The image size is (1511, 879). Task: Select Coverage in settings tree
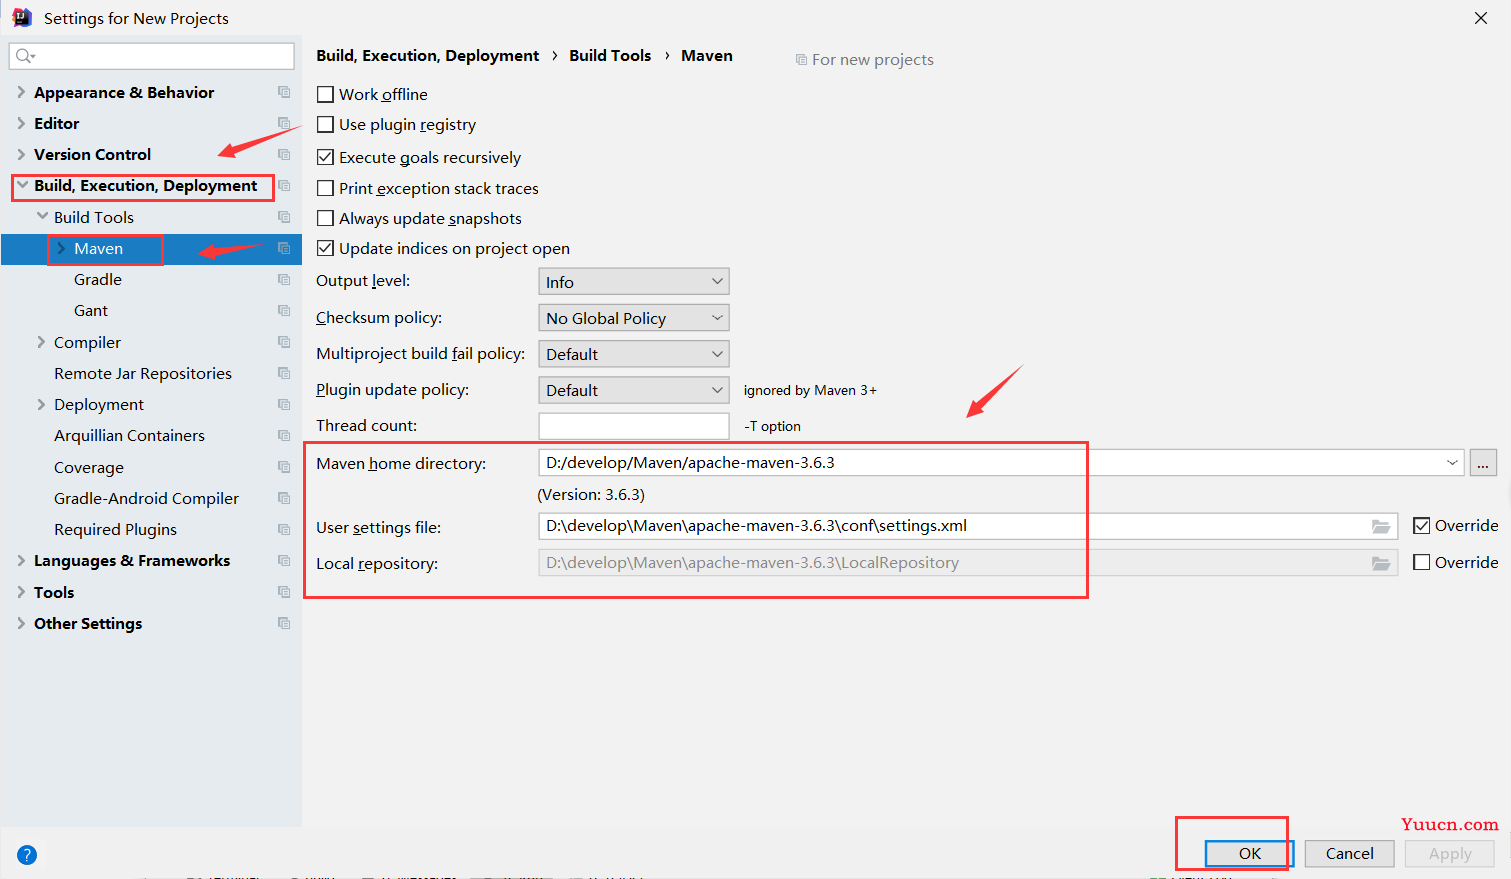tap(89, 467)
